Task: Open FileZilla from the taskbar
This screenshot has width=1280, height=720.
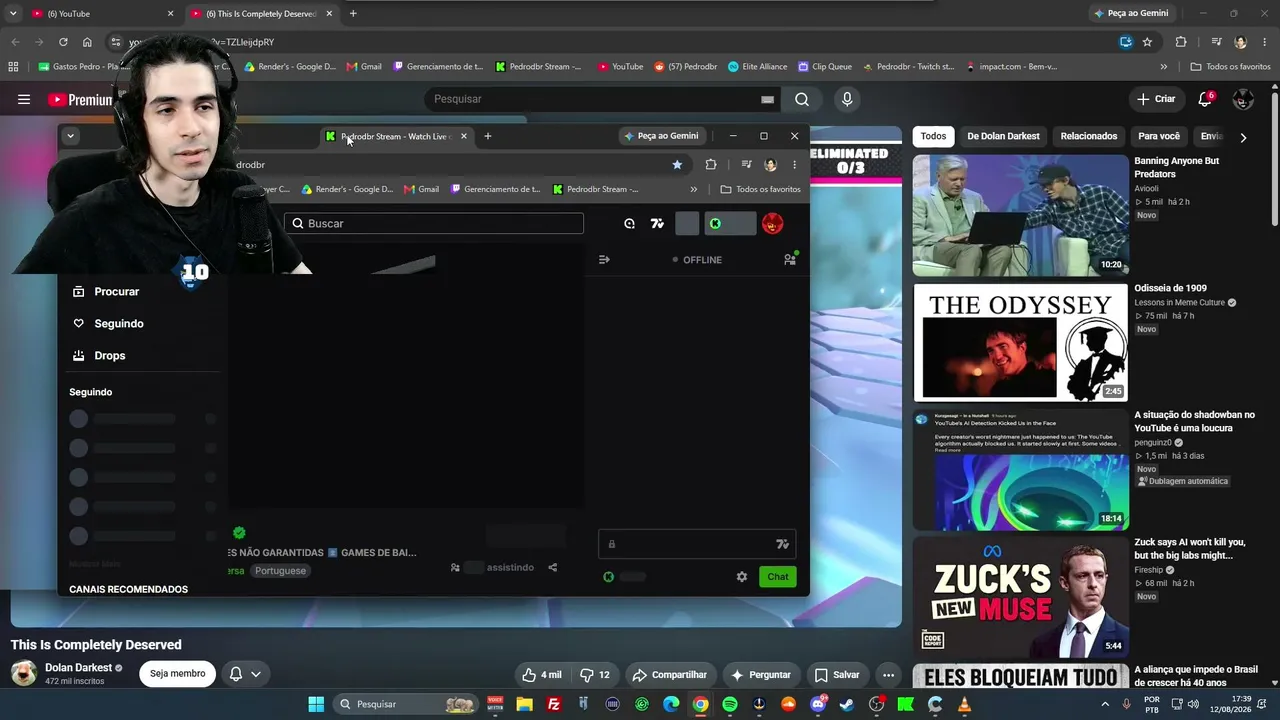Action: (554, 704)
